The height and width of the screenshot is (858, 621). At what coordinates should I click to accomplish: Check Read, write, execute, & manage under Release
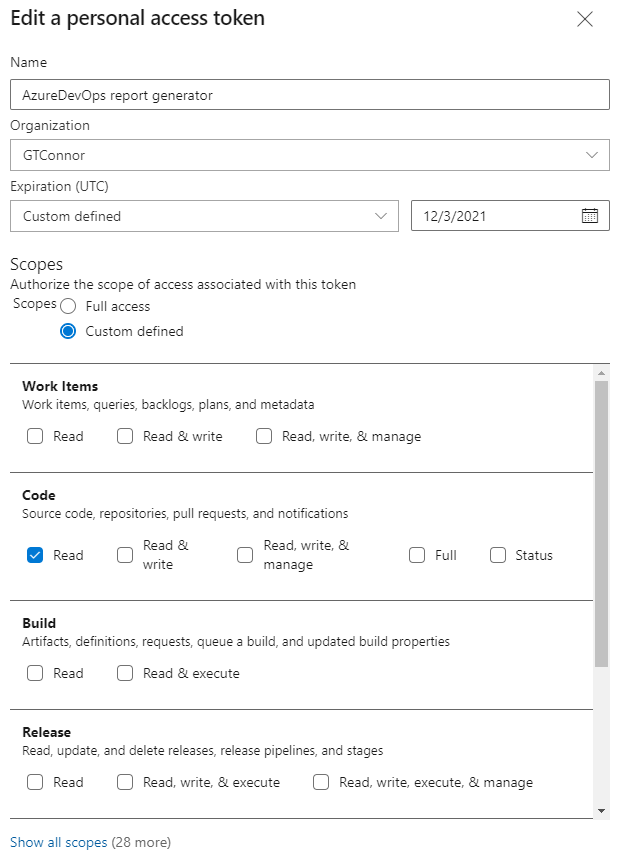(x=321, y=782)
